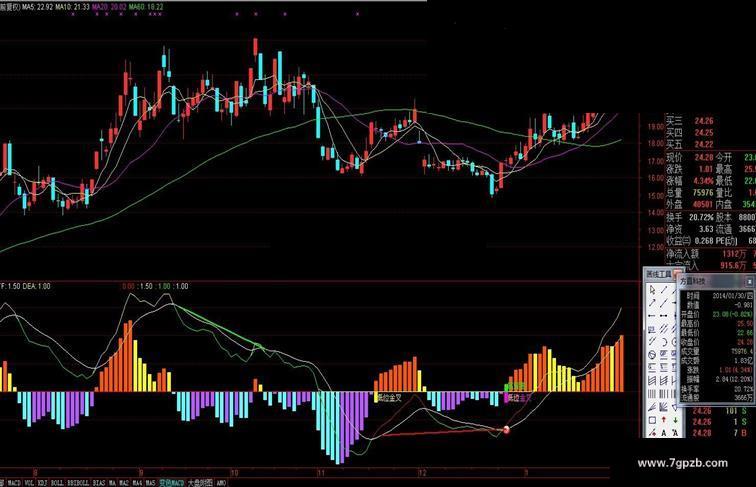Close the 方圆科技 info popup
756x487 pixels.
pos(750,281)
